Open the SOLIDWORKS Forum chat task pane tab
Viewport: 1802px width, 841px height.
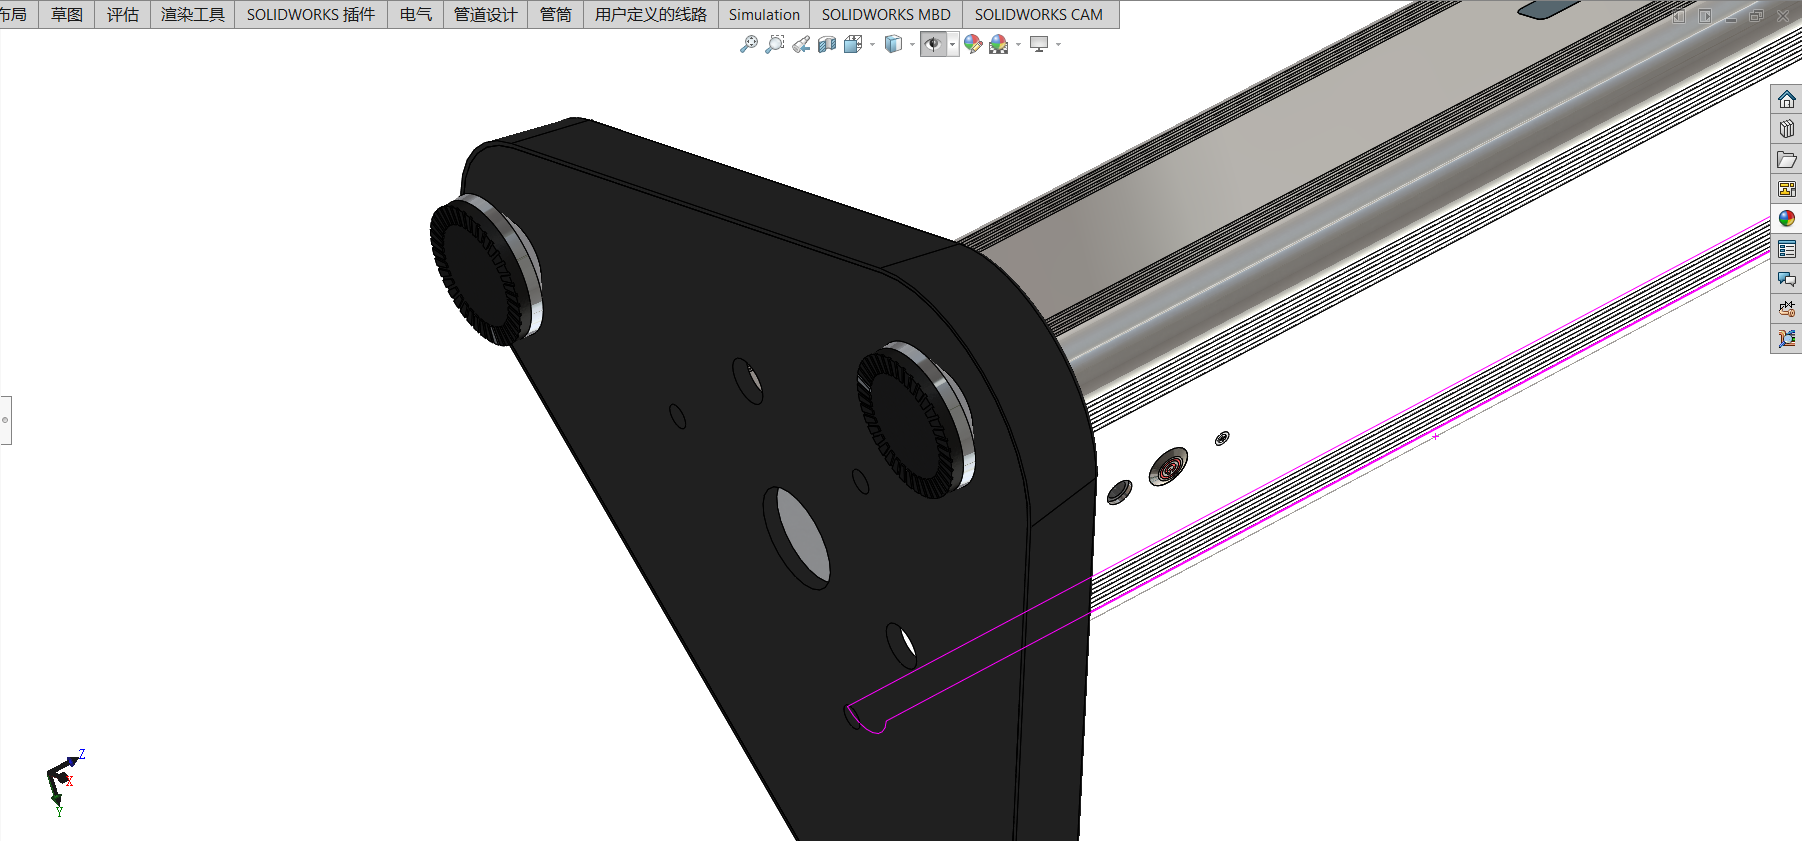coord(1786,279)
